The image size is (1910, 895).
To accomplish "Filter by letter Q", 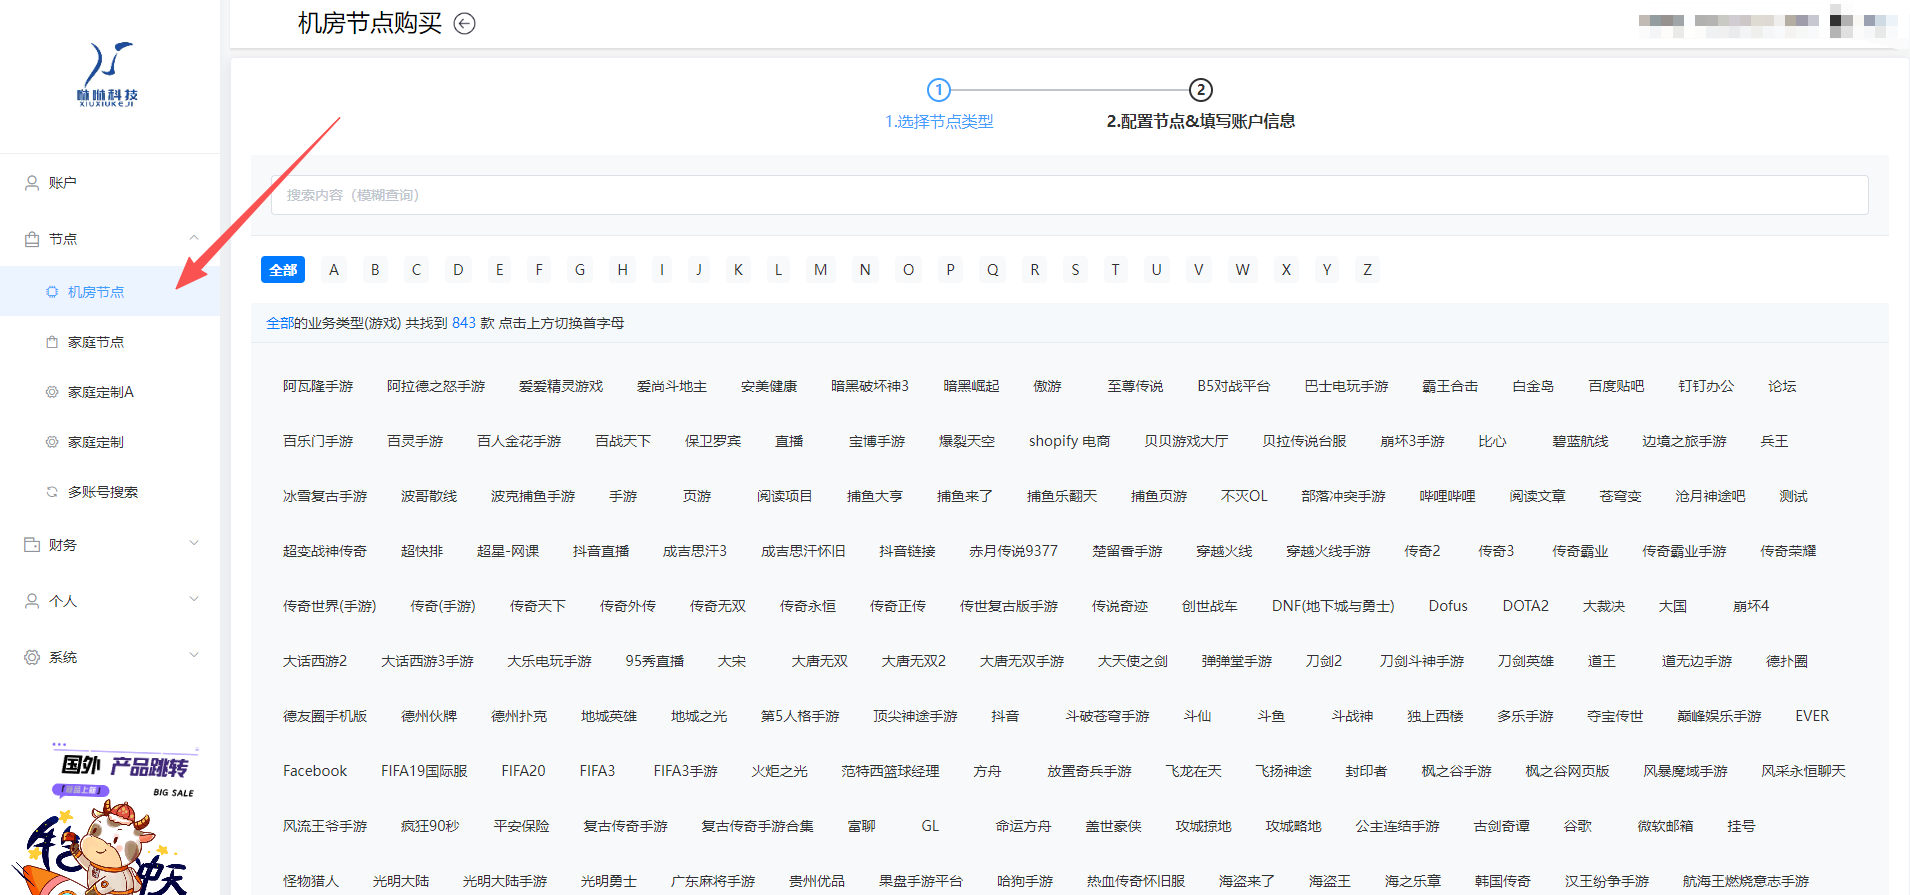I will click(992, 270).
